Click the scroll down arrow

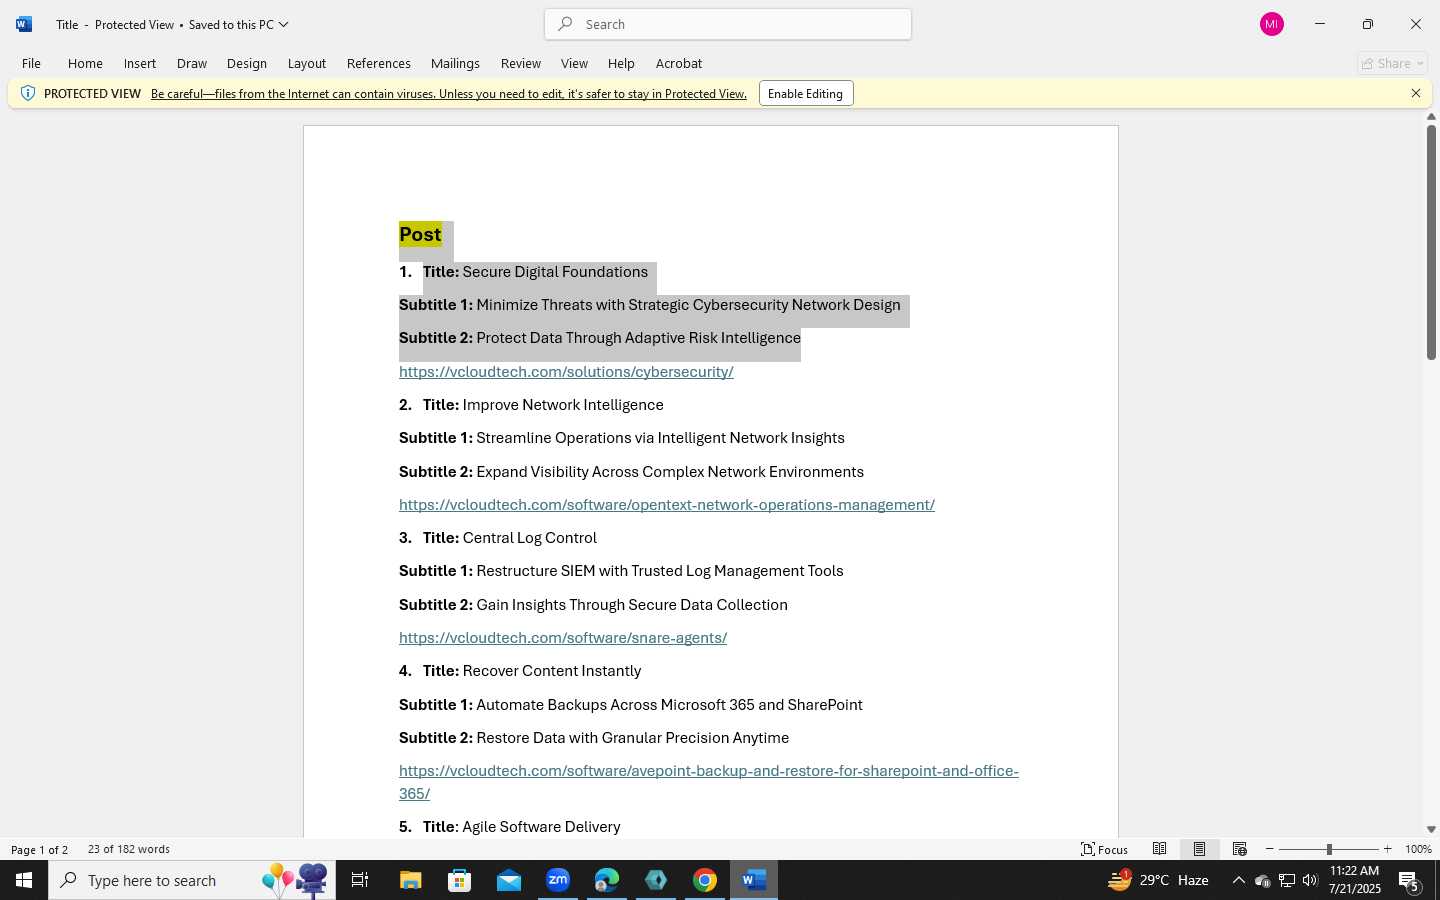tap(1431, 829)
